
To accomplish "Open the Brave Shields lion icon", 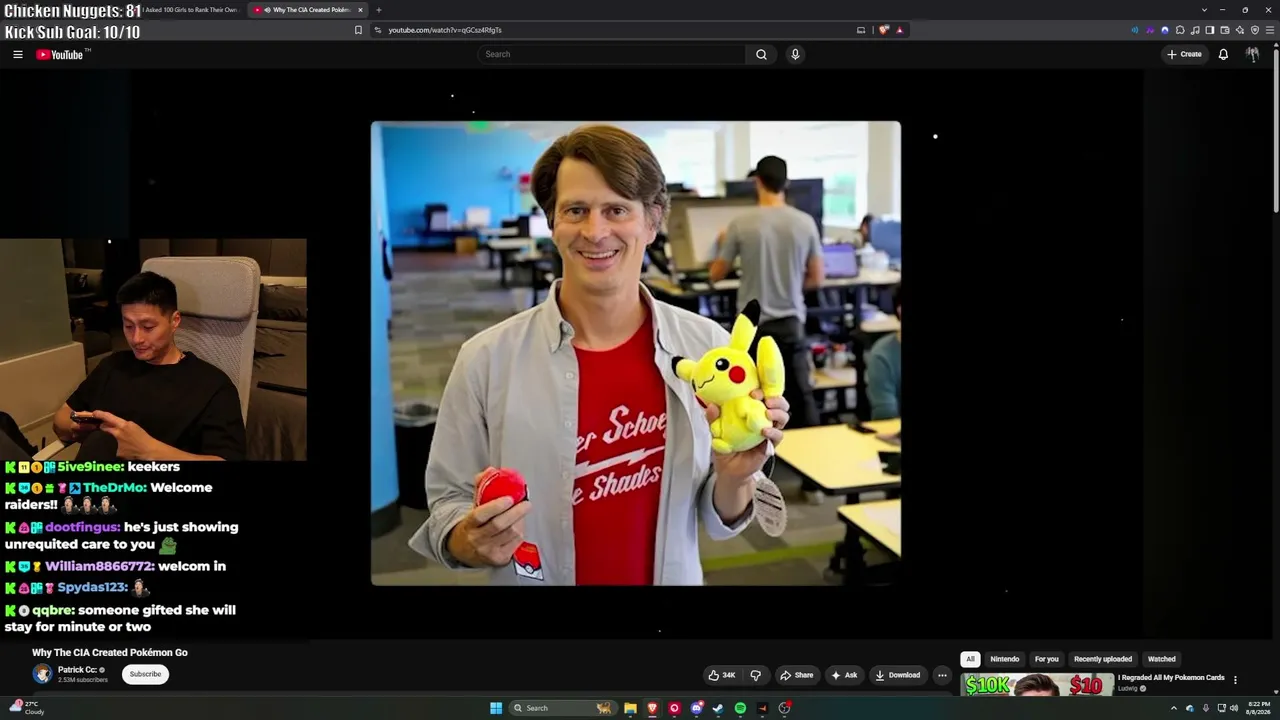I will click(x=884, y=30).
